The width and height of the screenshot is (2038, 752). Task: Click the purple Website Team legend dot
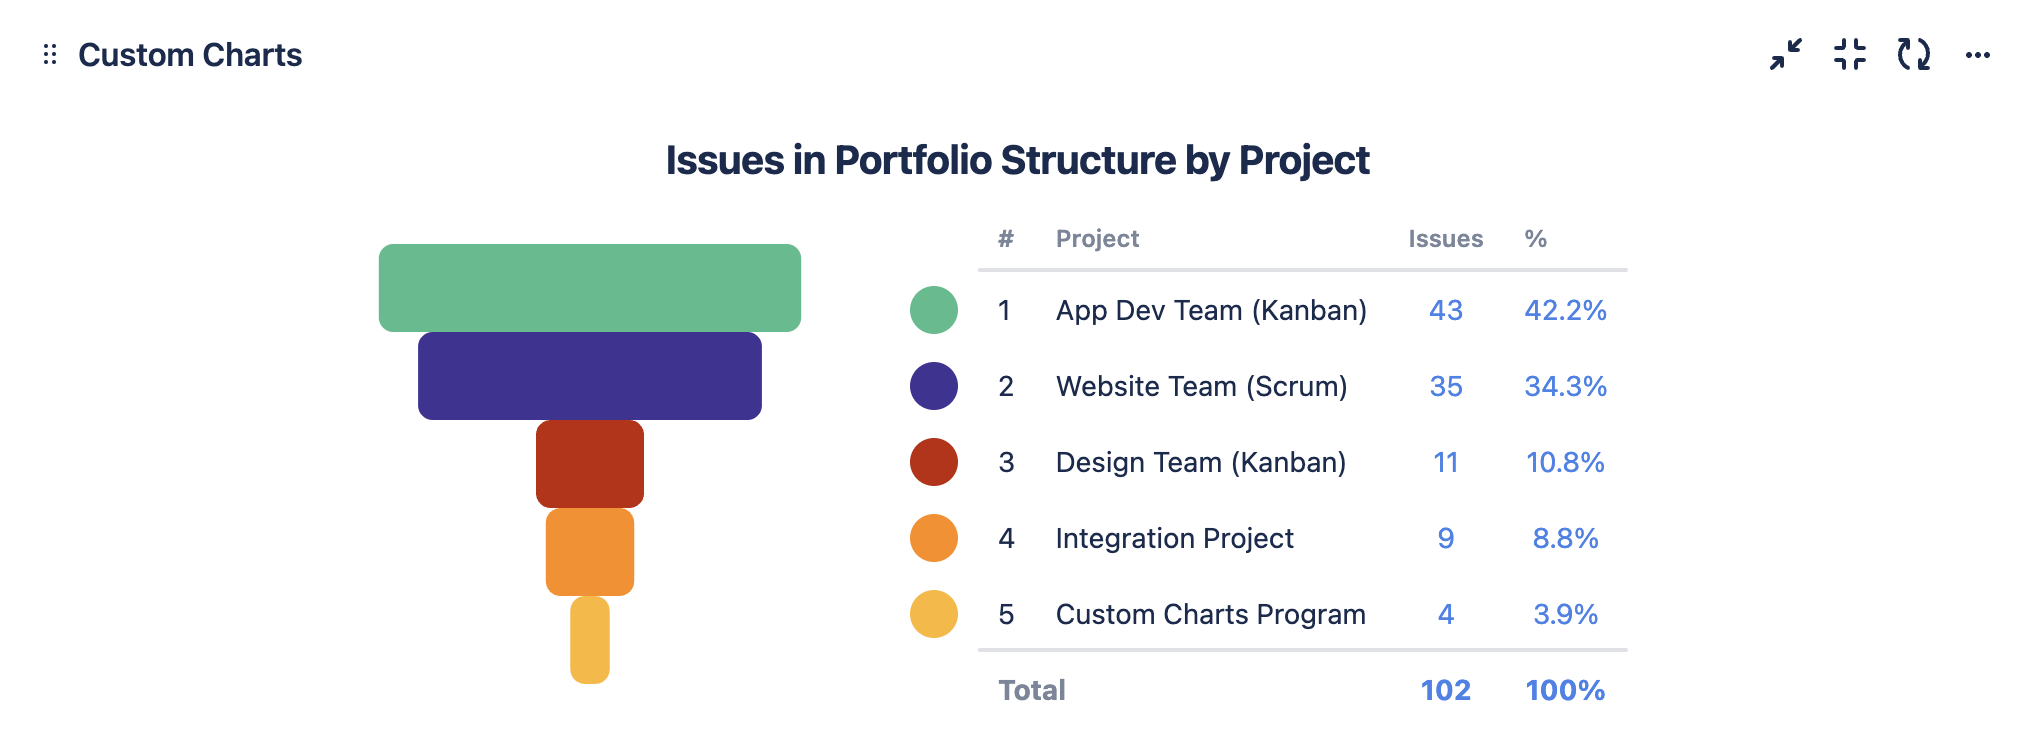pos(933,386)
